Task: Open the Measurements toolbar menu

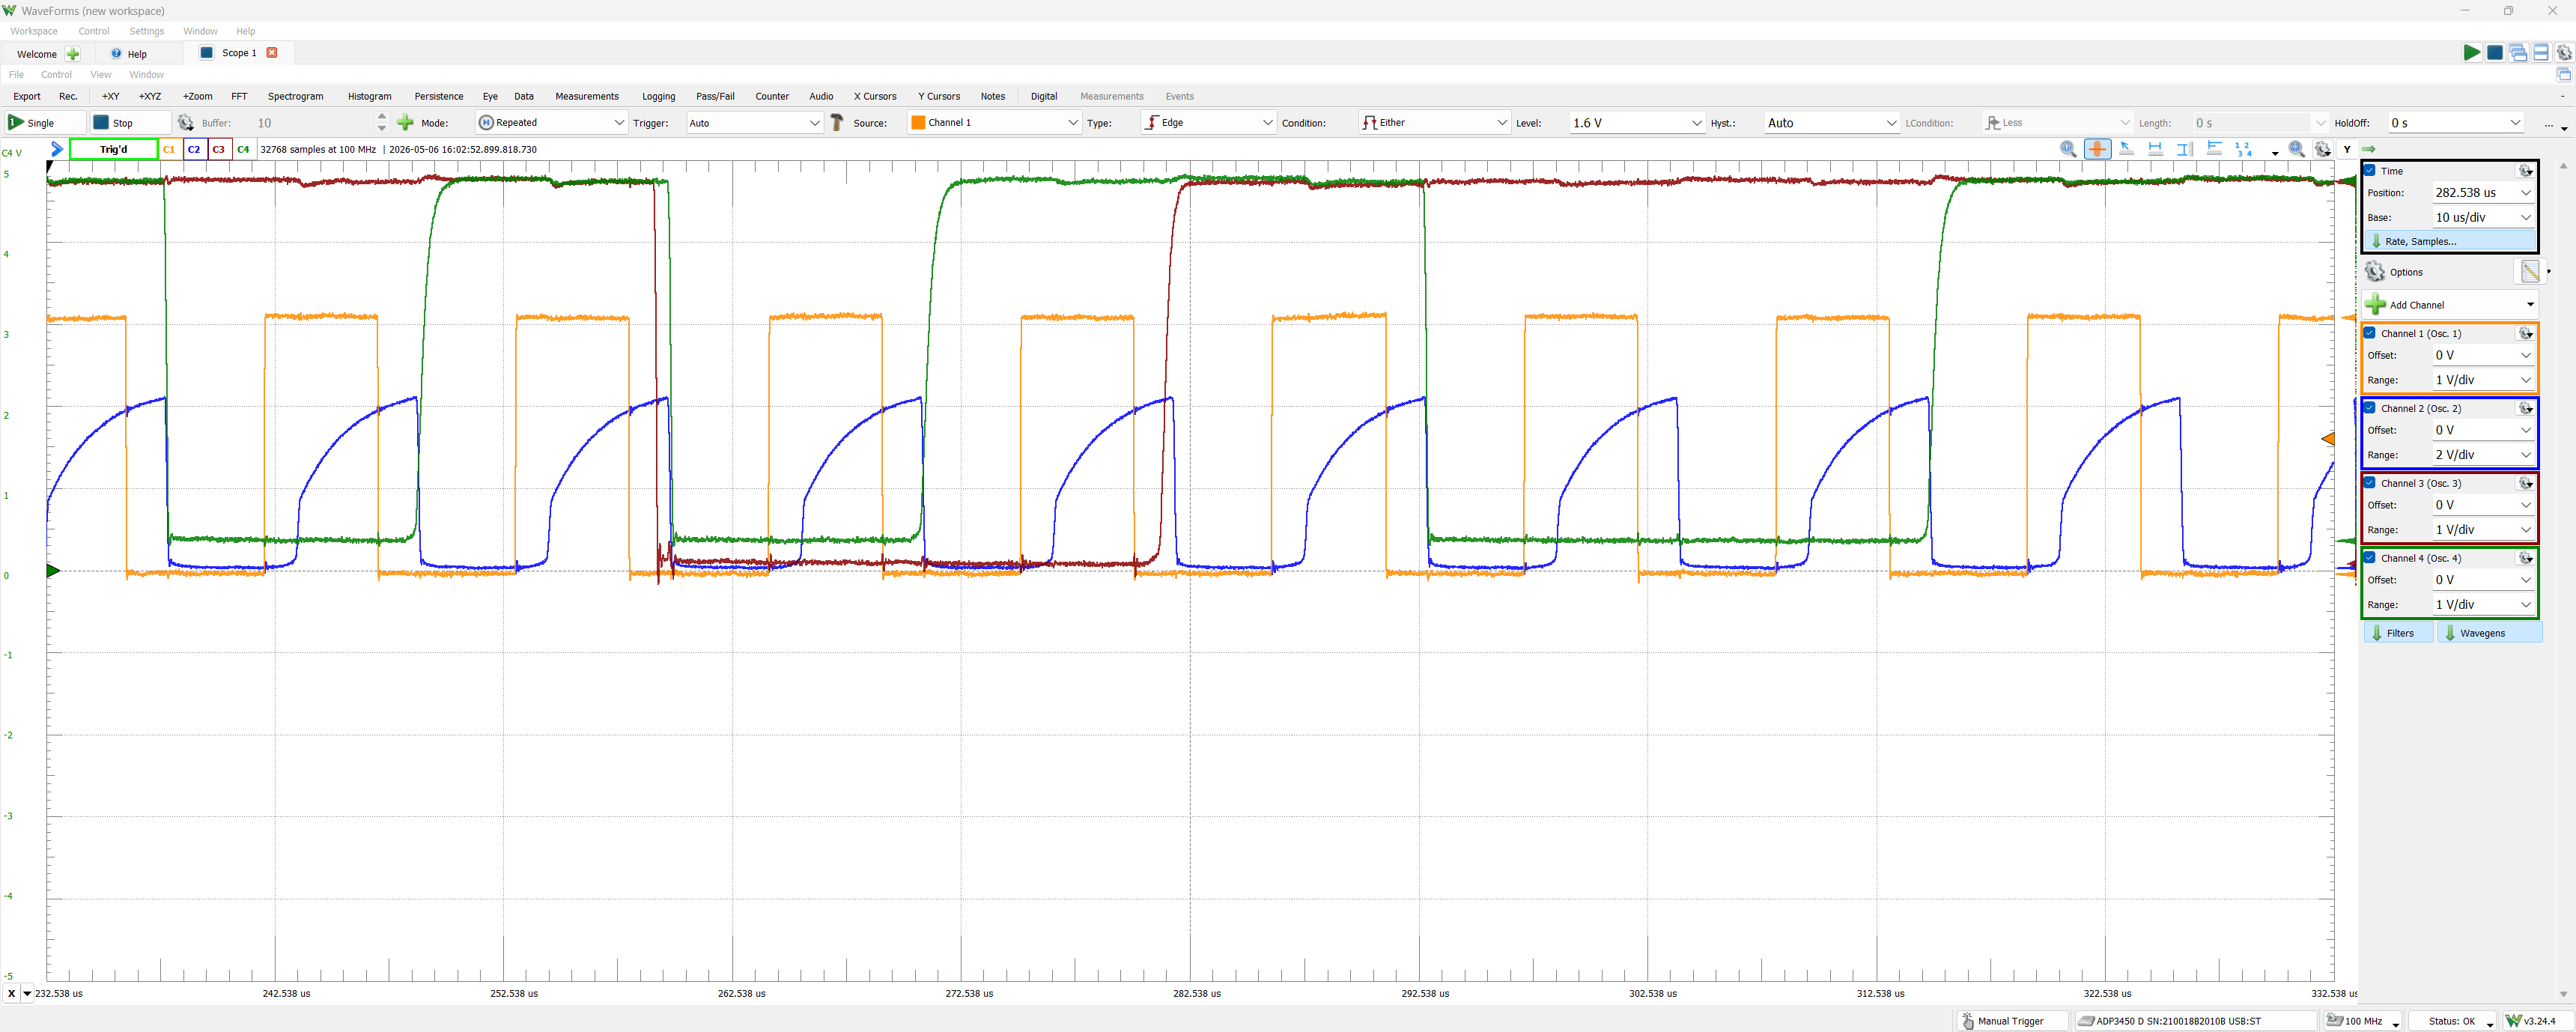Action: pos(587,97)
